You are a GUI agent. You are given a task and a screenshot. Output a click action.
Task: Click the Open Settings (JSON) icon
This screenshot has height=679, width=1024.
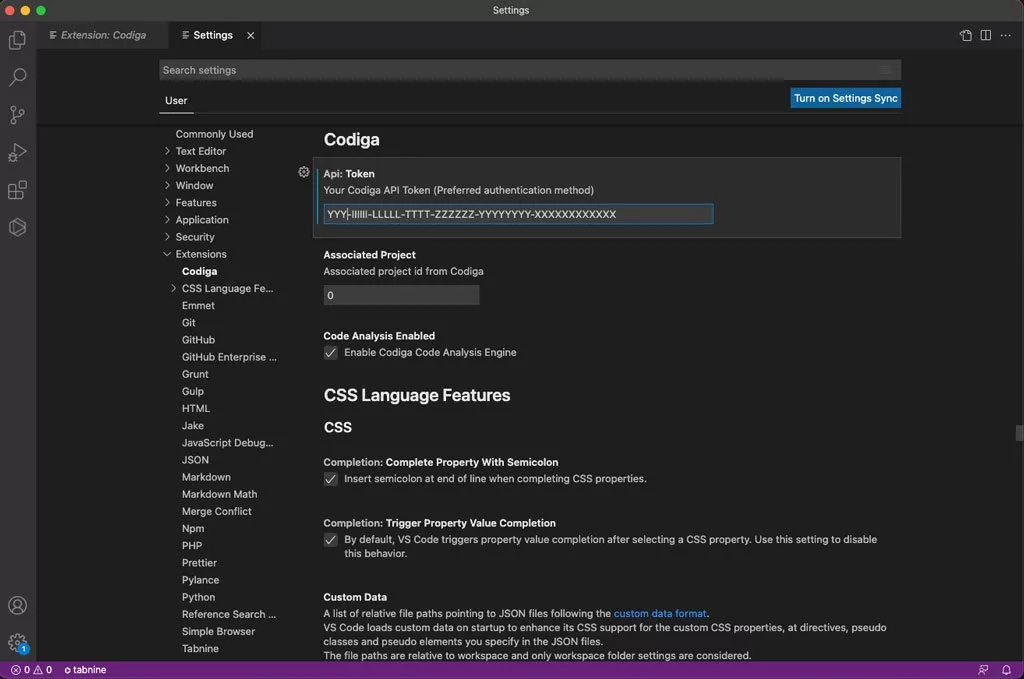(x=965, y=35)
